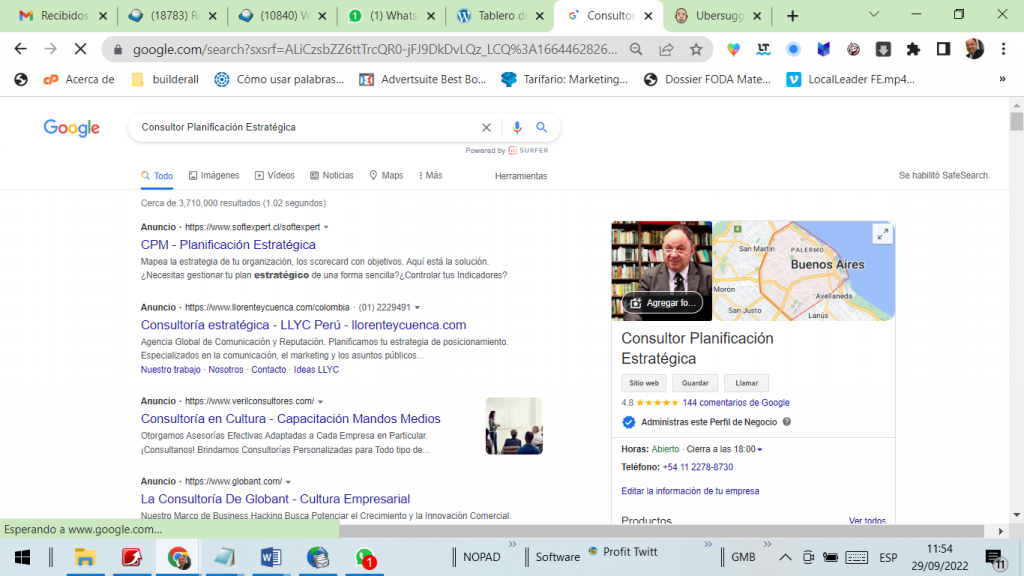Image resolution: width=1024 pixels, height=576 pixels.
Task: Switch to the Recibidos Gmail tab
Action: pyautogui.click(x=63, y=16)
